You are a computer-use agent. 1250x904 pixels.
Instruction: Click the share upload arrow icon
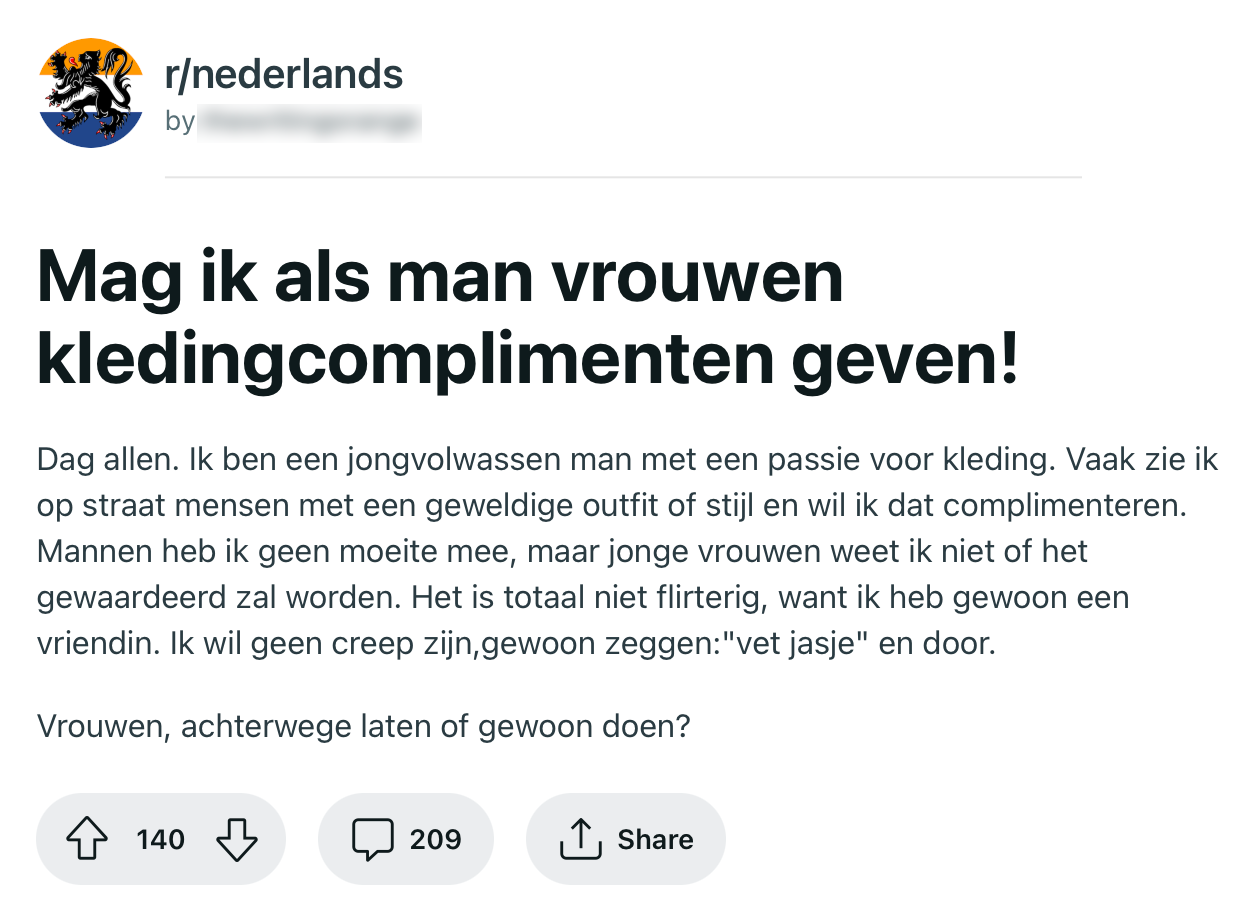pos(579,839)
